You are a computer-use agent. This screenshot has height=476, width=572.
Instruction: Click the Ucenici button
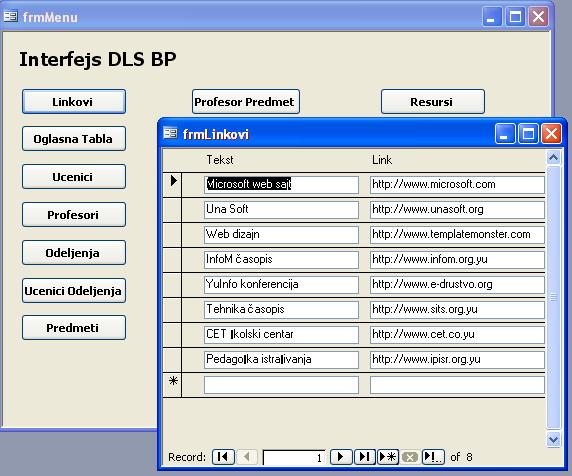coord(74,177)
